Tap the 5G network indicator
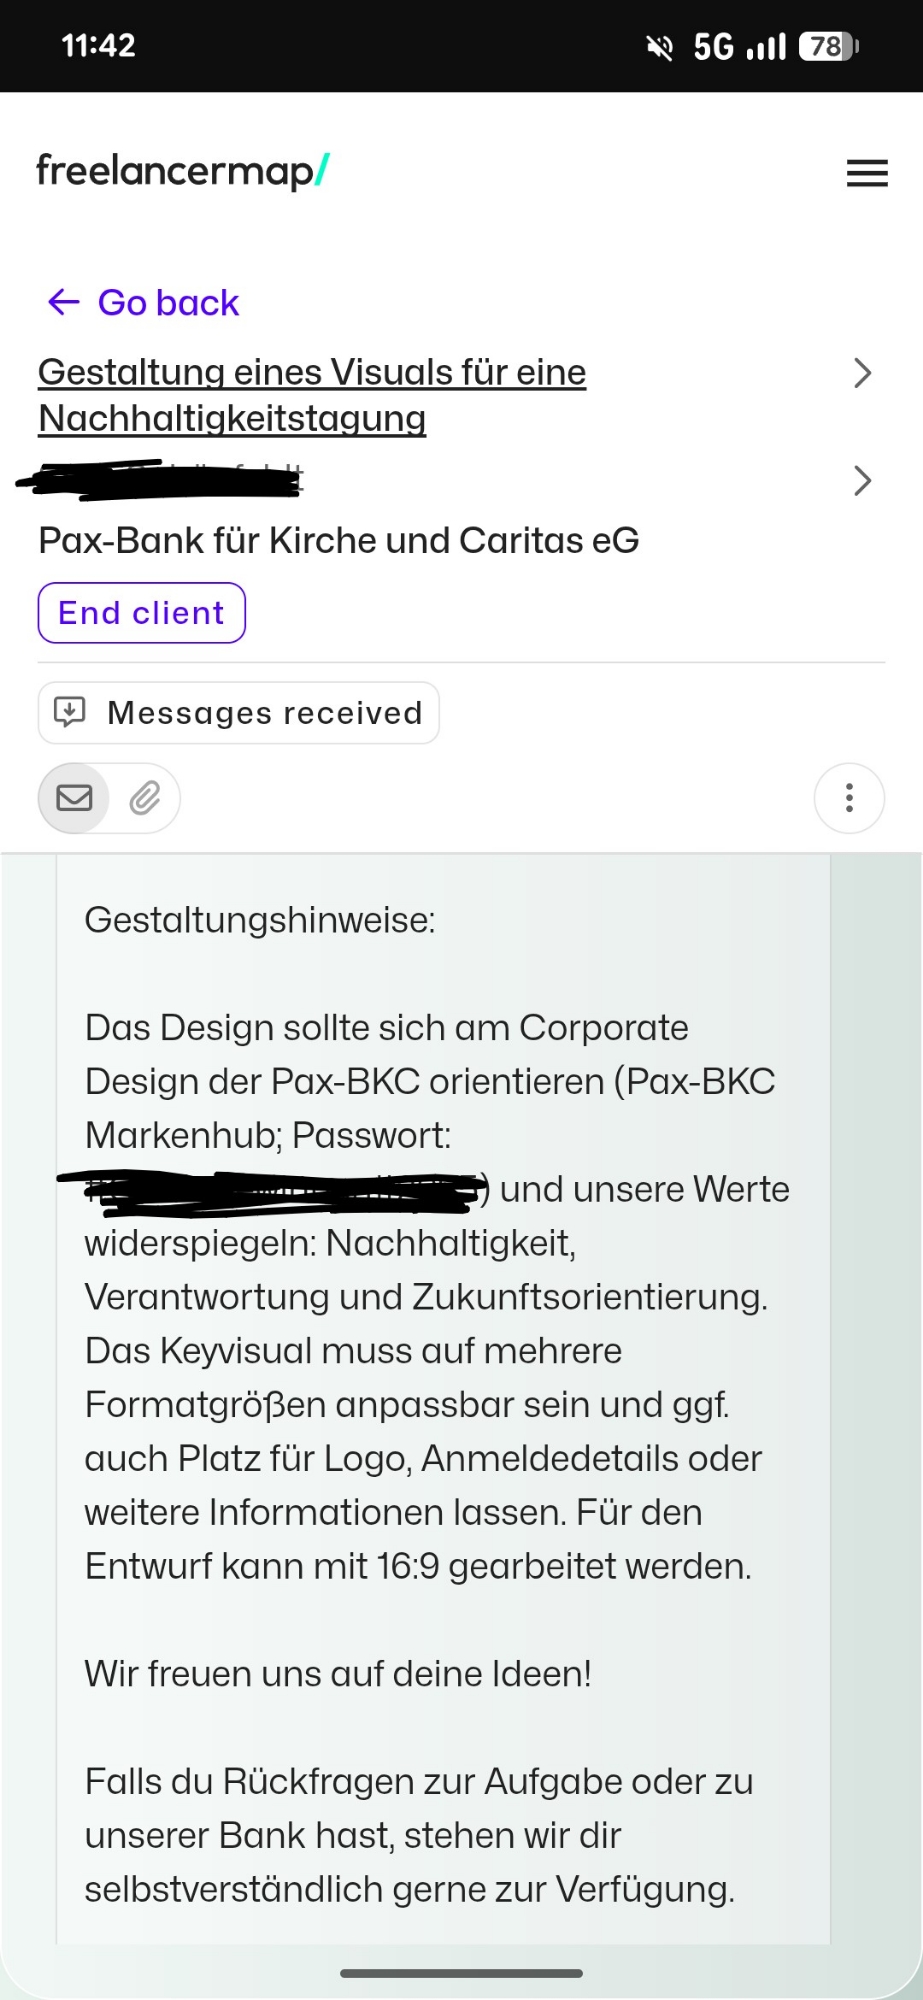 [x=713, y=47]
